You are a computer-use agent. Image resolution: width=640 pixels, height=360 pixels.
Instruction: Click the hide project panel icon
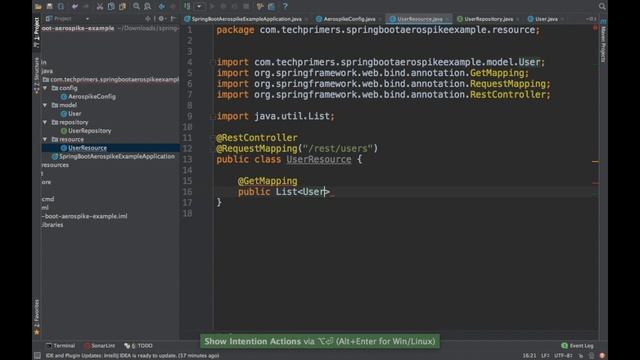click(173, 19)
